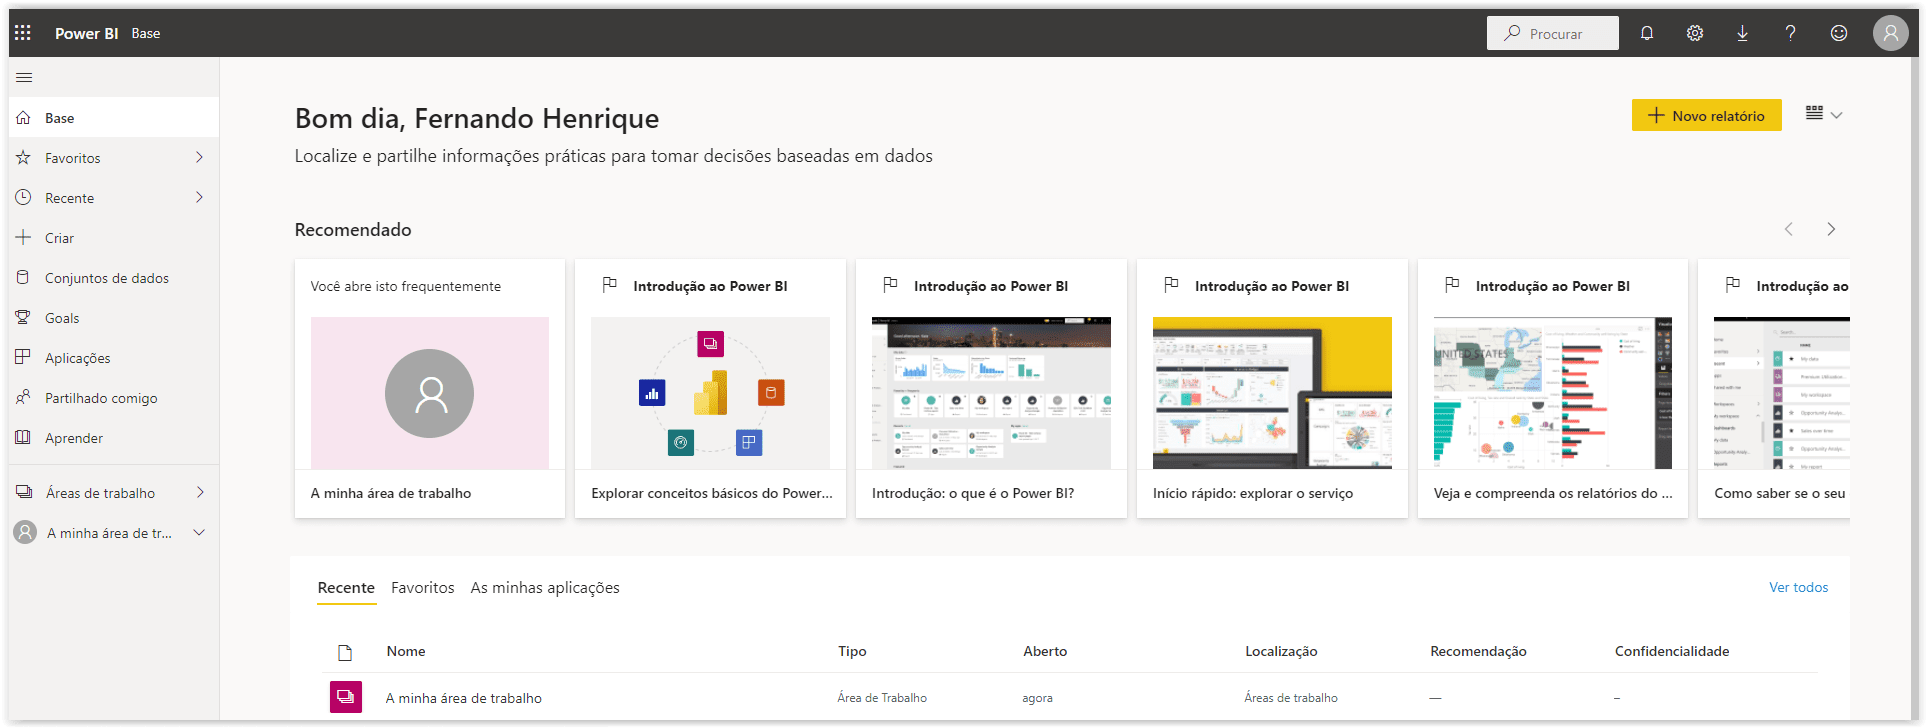Screen dimensions: 1927x728
Task: Open 'Veja e compreenda os relatórios' card
Action: [1553, 388]
